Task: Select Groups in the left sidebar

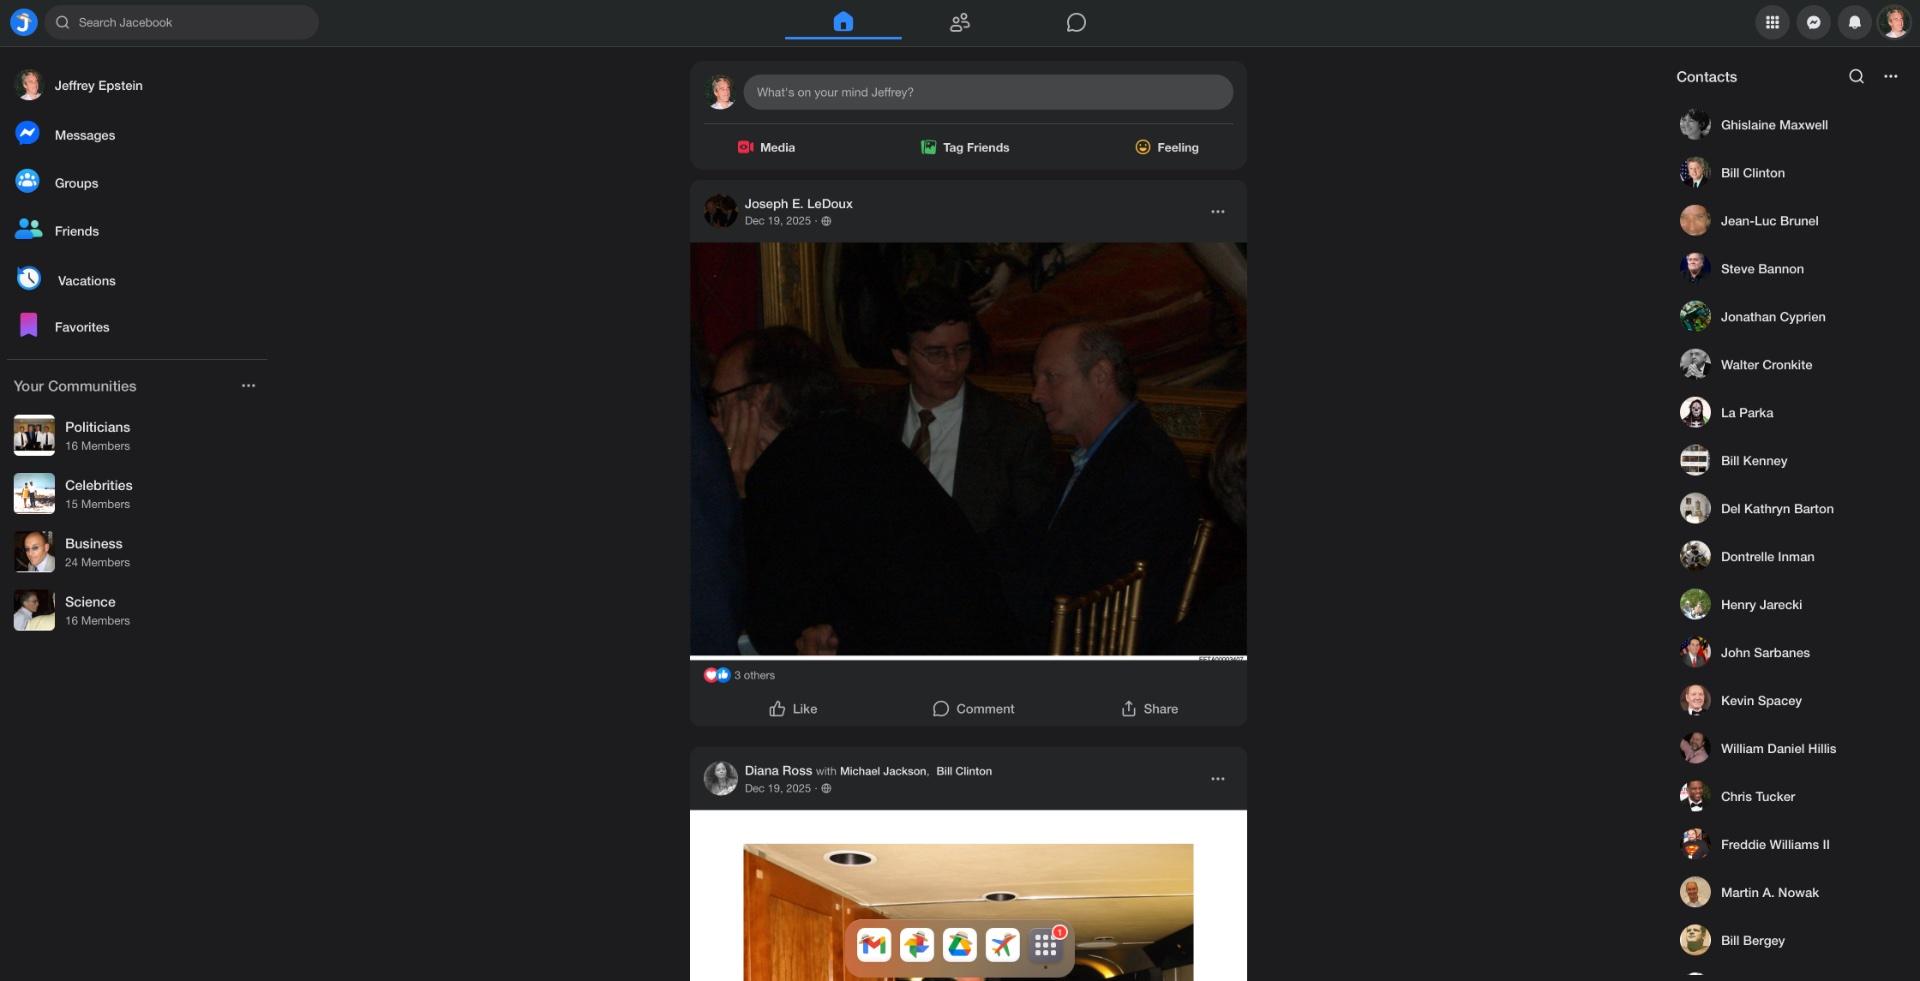Action: click(76, 183)
